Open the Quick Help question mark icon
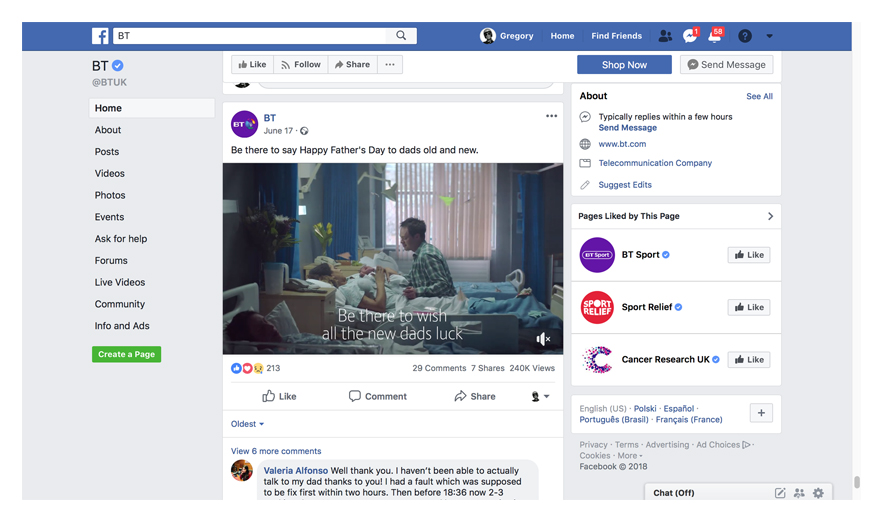Viewport: 879px width, 524px height. click(x=744, y=36)
